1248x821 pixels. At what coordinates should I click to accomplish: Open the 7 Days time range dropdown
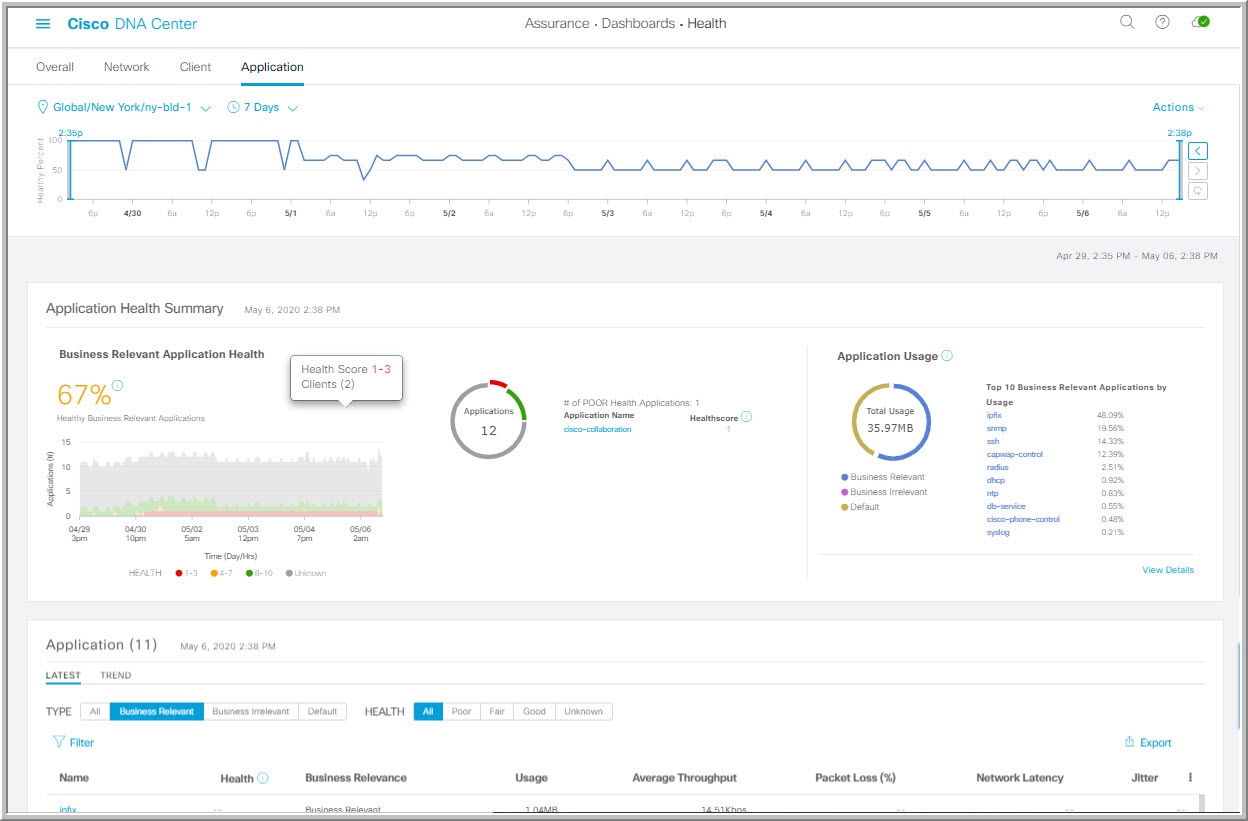click(263, 107)
